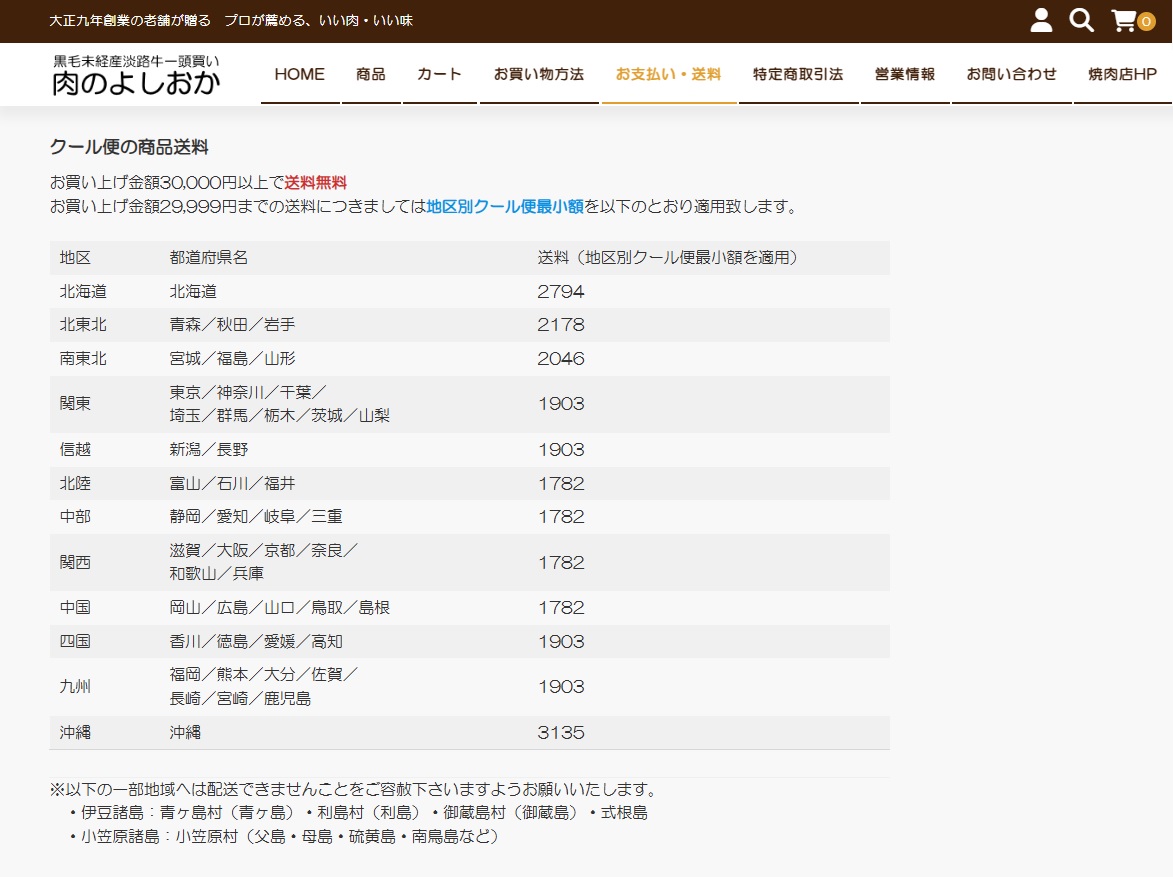Click the red 送料無料 text

coord(315,182)
